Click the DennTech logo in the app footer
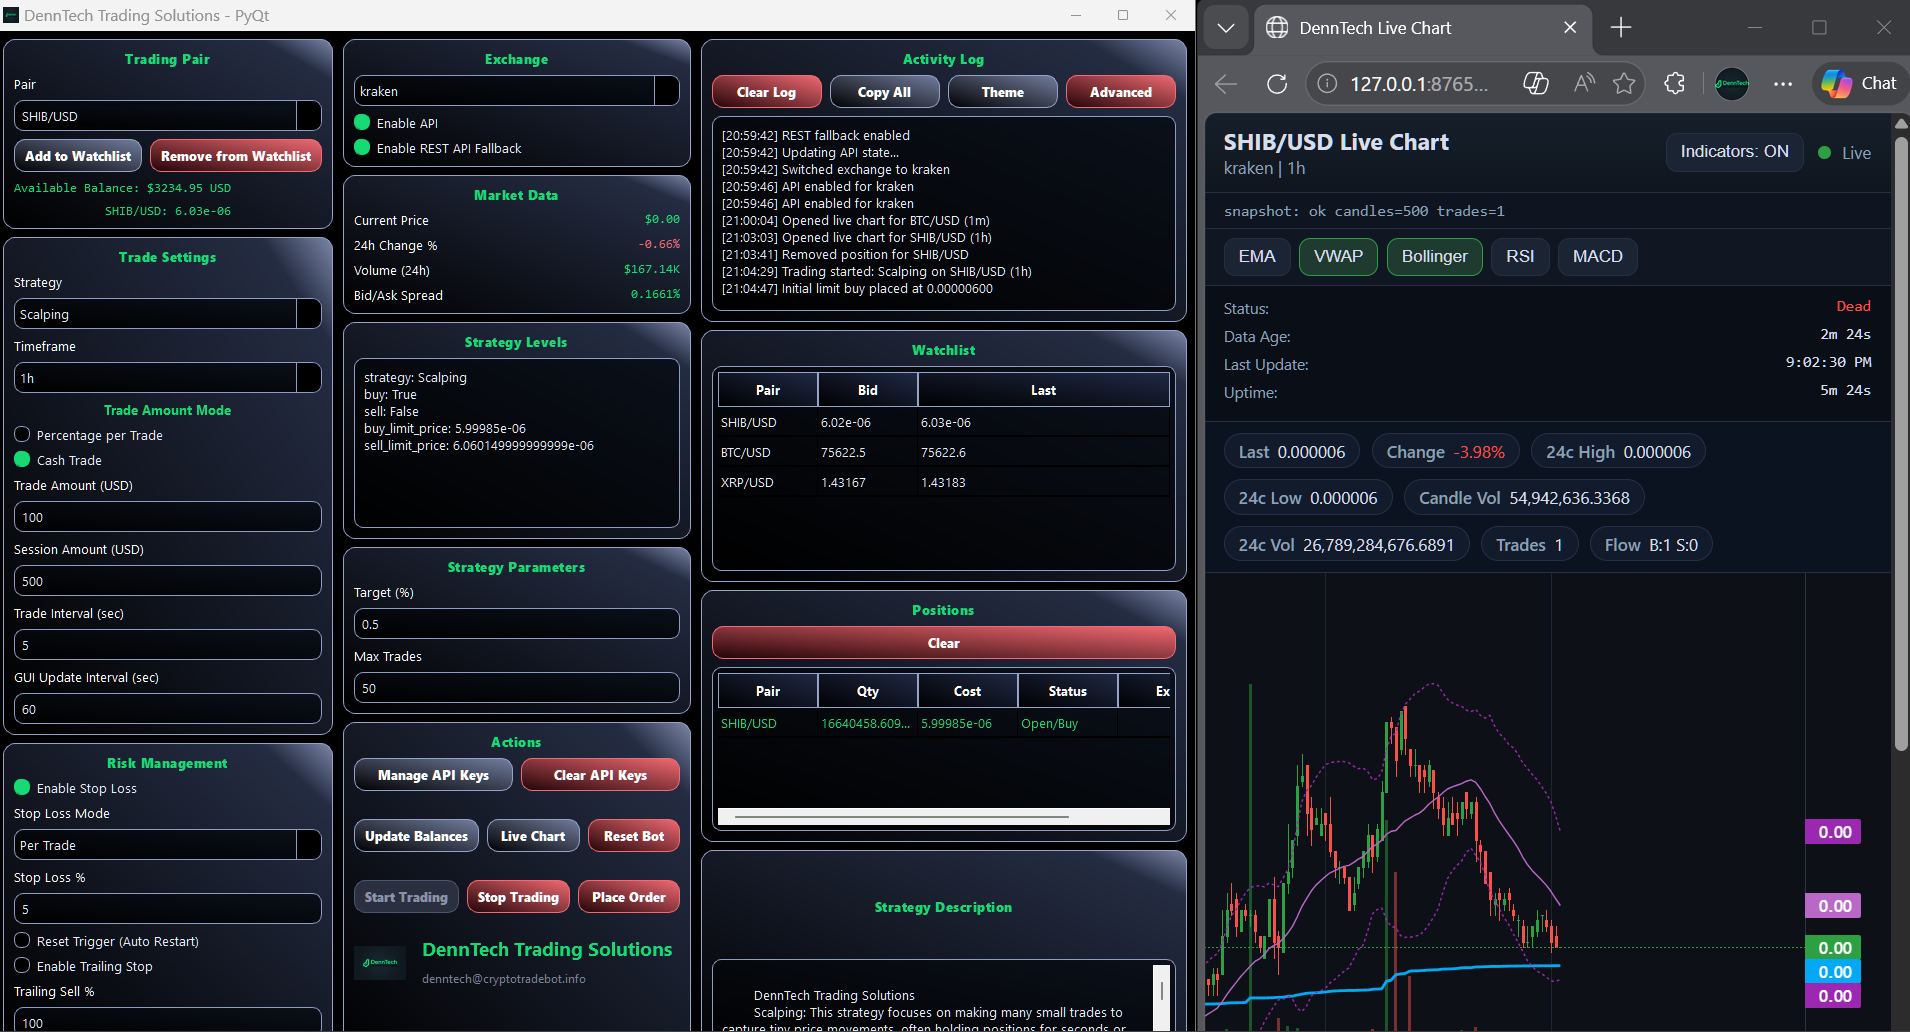The height and width of the screenshot is (1032, 1910). [x=380, y=962]
